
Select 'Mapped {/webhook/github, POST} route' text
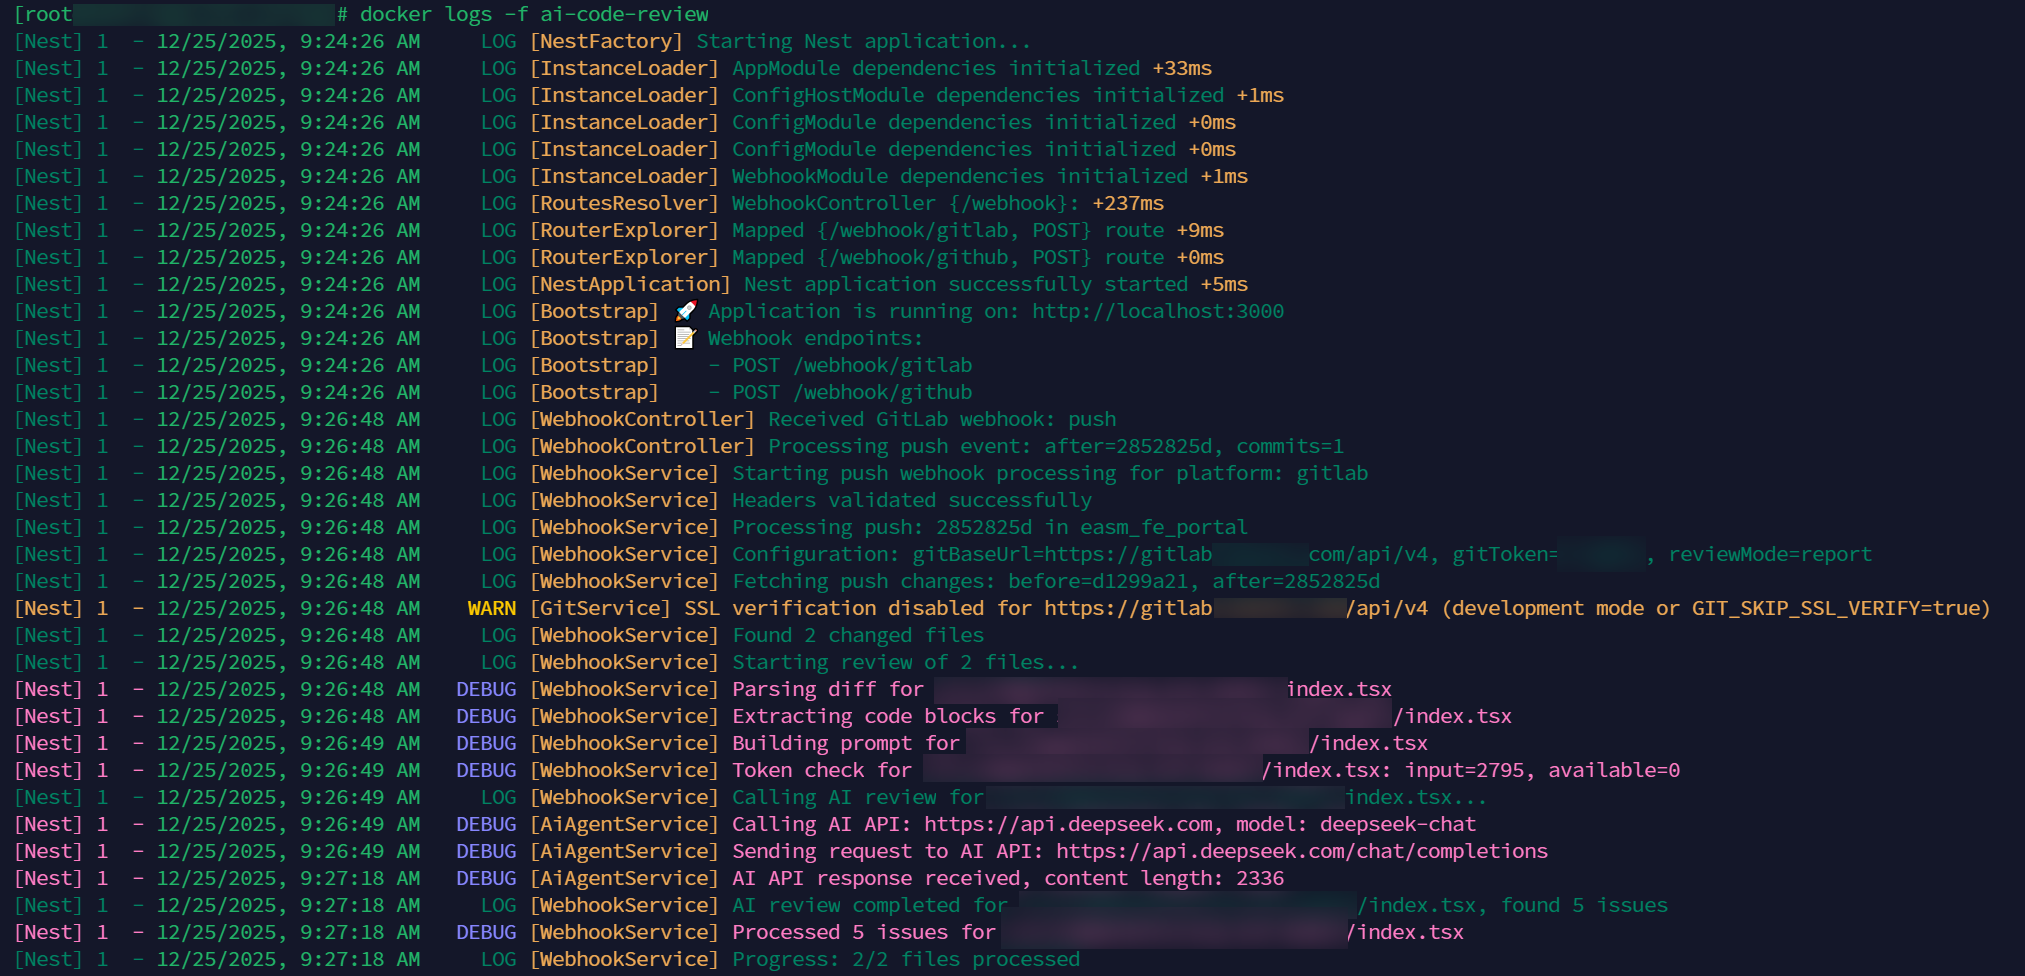point(948,257)
